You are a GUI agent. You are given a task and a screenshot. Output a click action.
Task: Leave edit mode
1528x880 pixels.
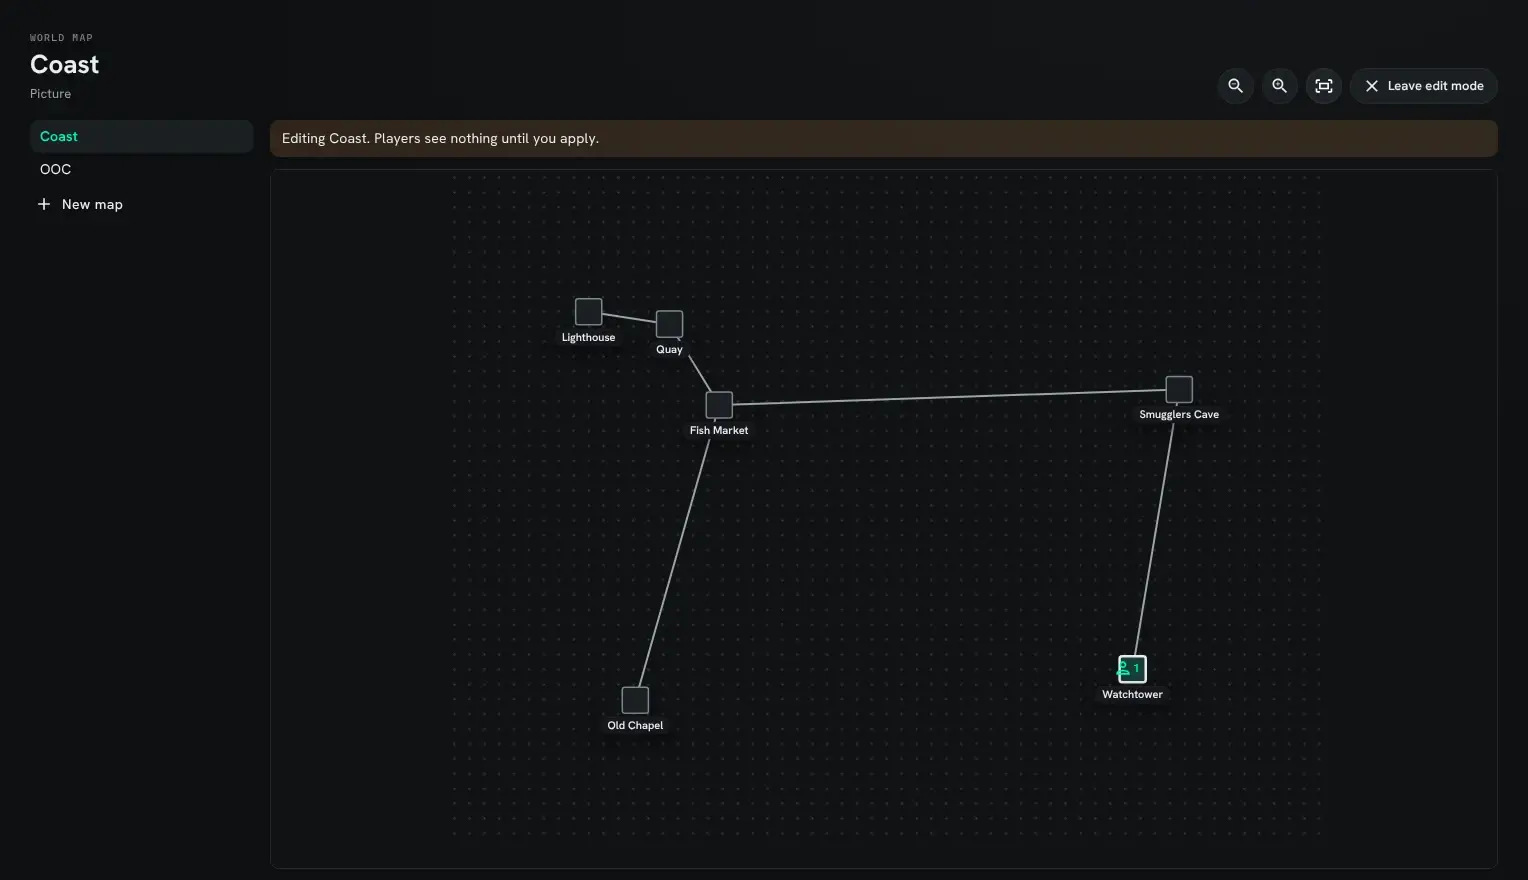click(x=1424, y=86)
